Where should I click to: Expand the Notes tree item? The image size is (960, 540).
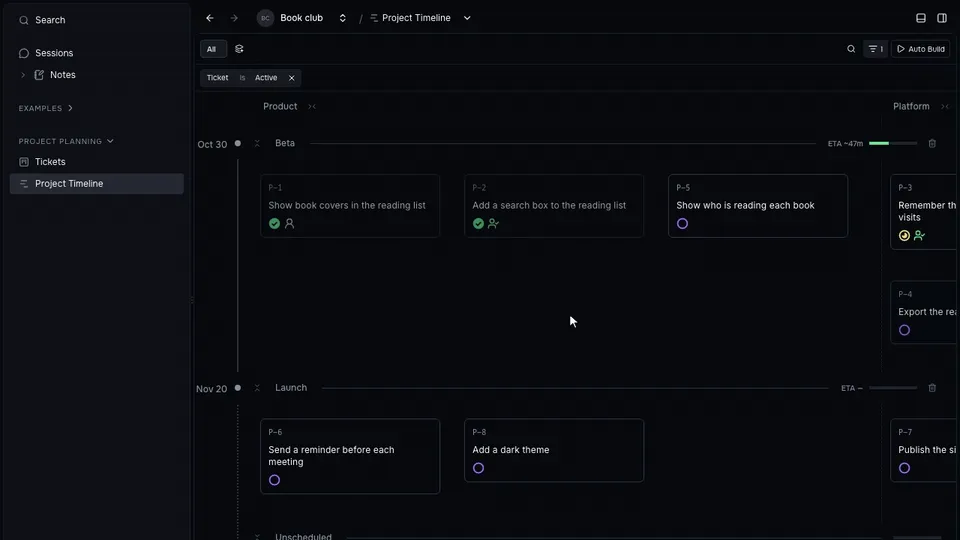click(x=23, y=75)
